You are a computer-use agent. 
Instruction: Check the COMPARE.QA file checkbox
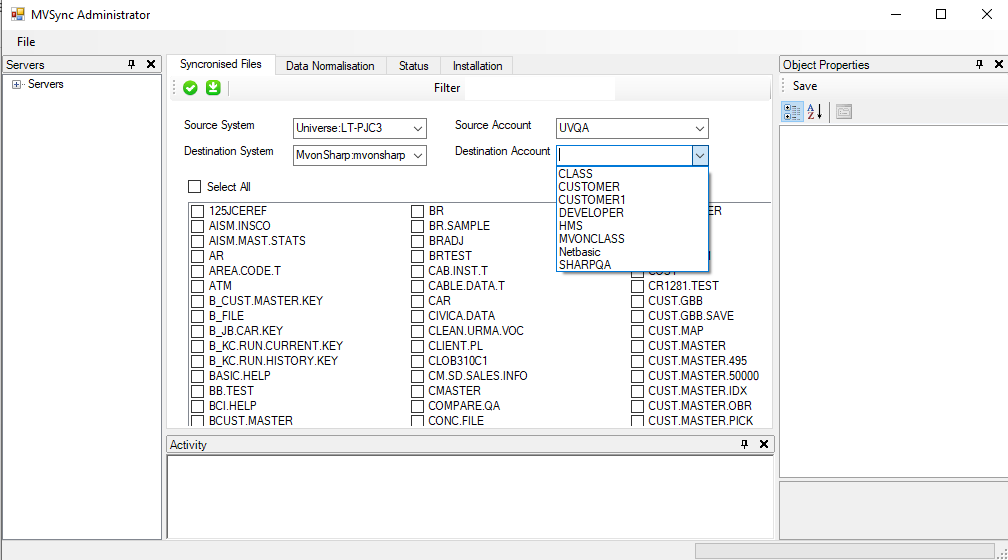point(417,406)
